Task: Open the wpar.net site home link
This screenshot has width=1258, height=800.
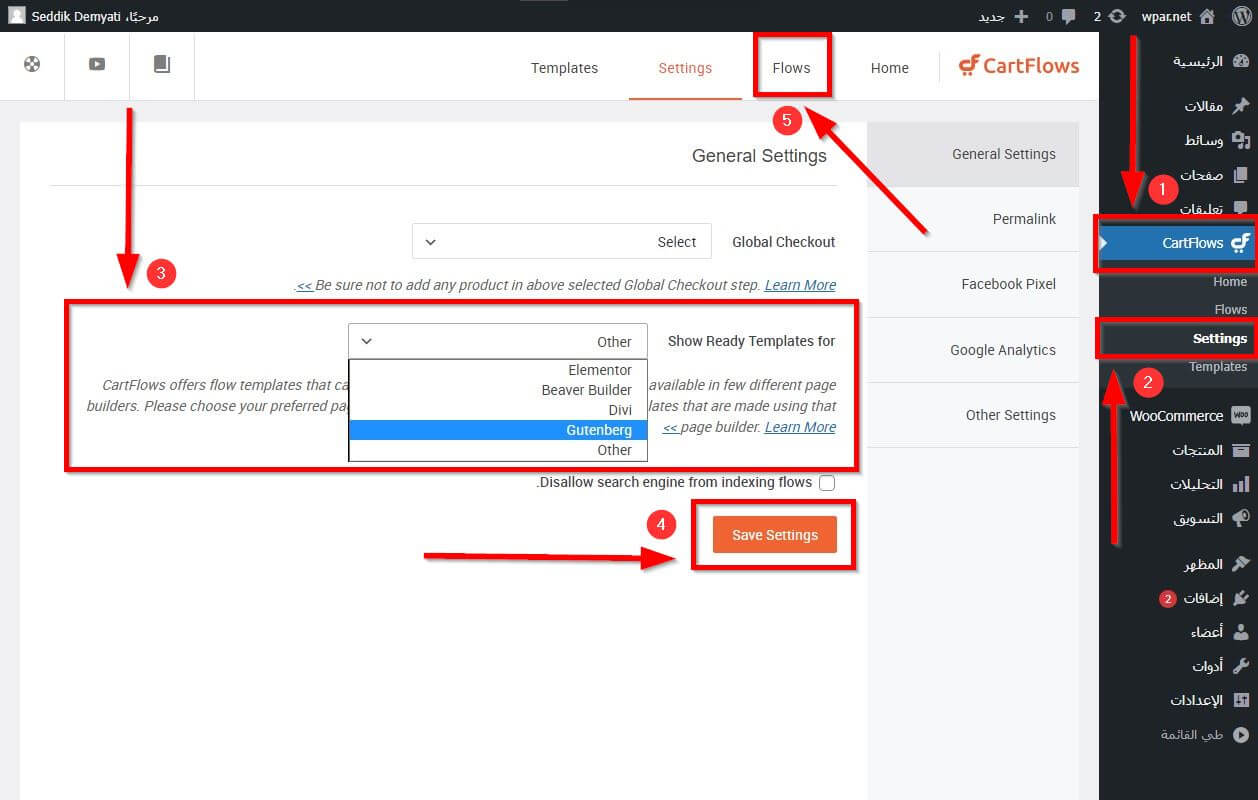Action: click(1177, 16)
